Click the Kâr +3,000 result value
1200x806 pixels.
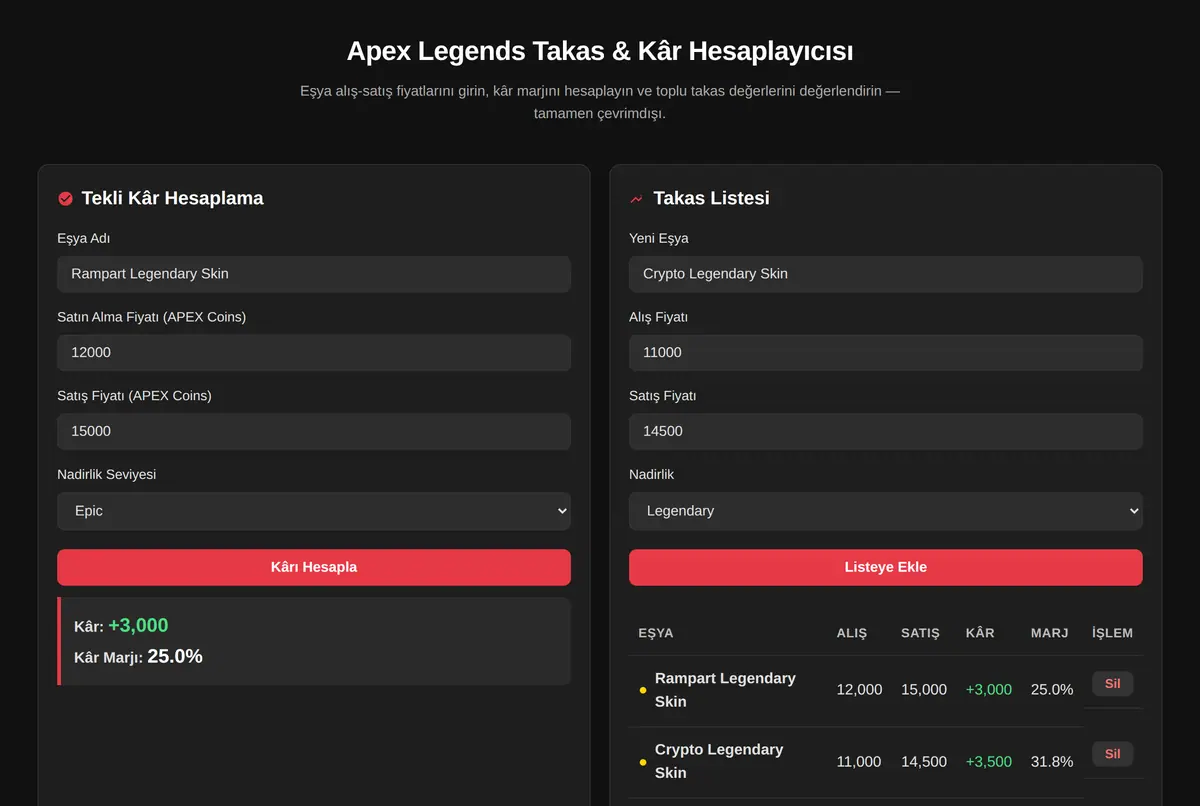point(138,626)
